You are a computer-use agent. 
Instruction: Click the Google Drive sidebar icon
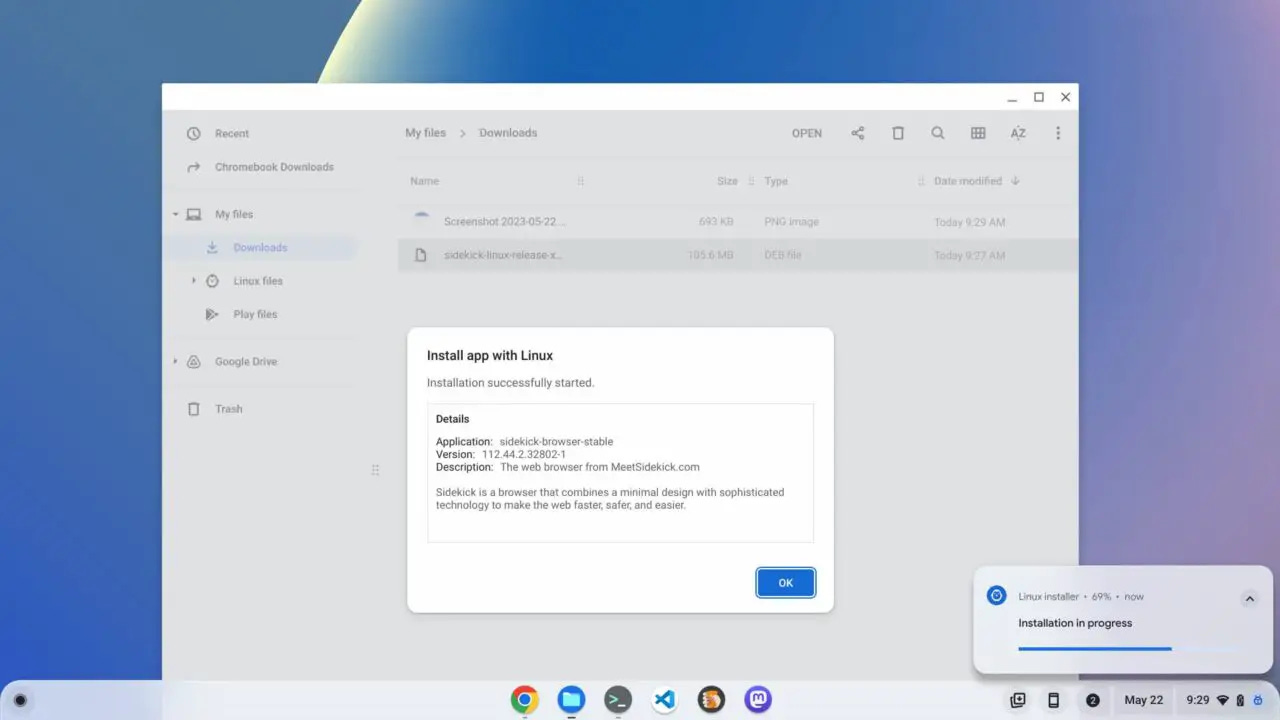tap(194, 361)
